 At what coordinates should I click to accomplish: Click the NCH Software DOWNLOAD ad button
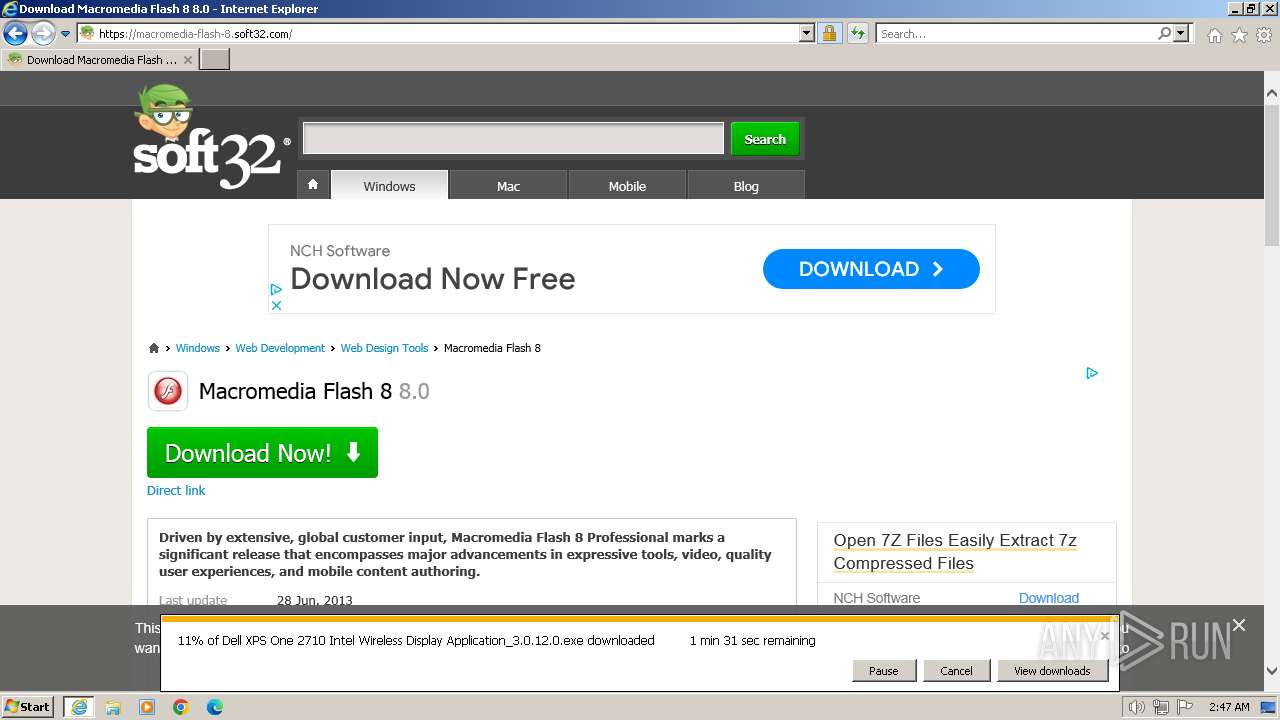click(871, 269)
